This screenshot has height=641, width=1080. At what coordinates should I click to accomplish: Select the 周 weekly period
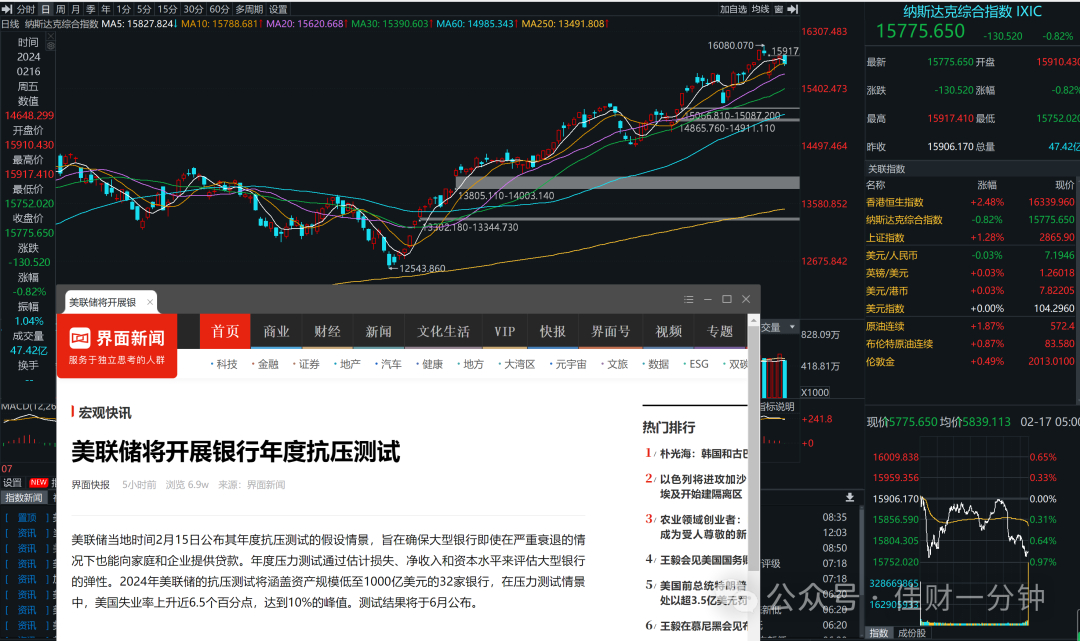pos(61,9)
